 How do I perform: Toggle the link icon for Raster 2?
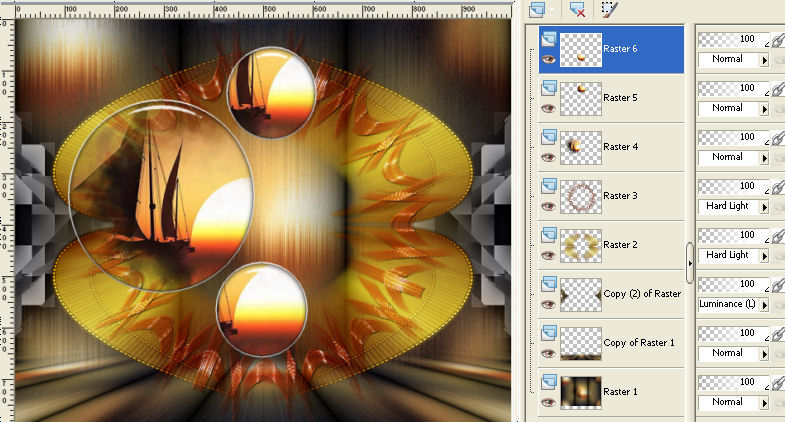tap(778, 236)
